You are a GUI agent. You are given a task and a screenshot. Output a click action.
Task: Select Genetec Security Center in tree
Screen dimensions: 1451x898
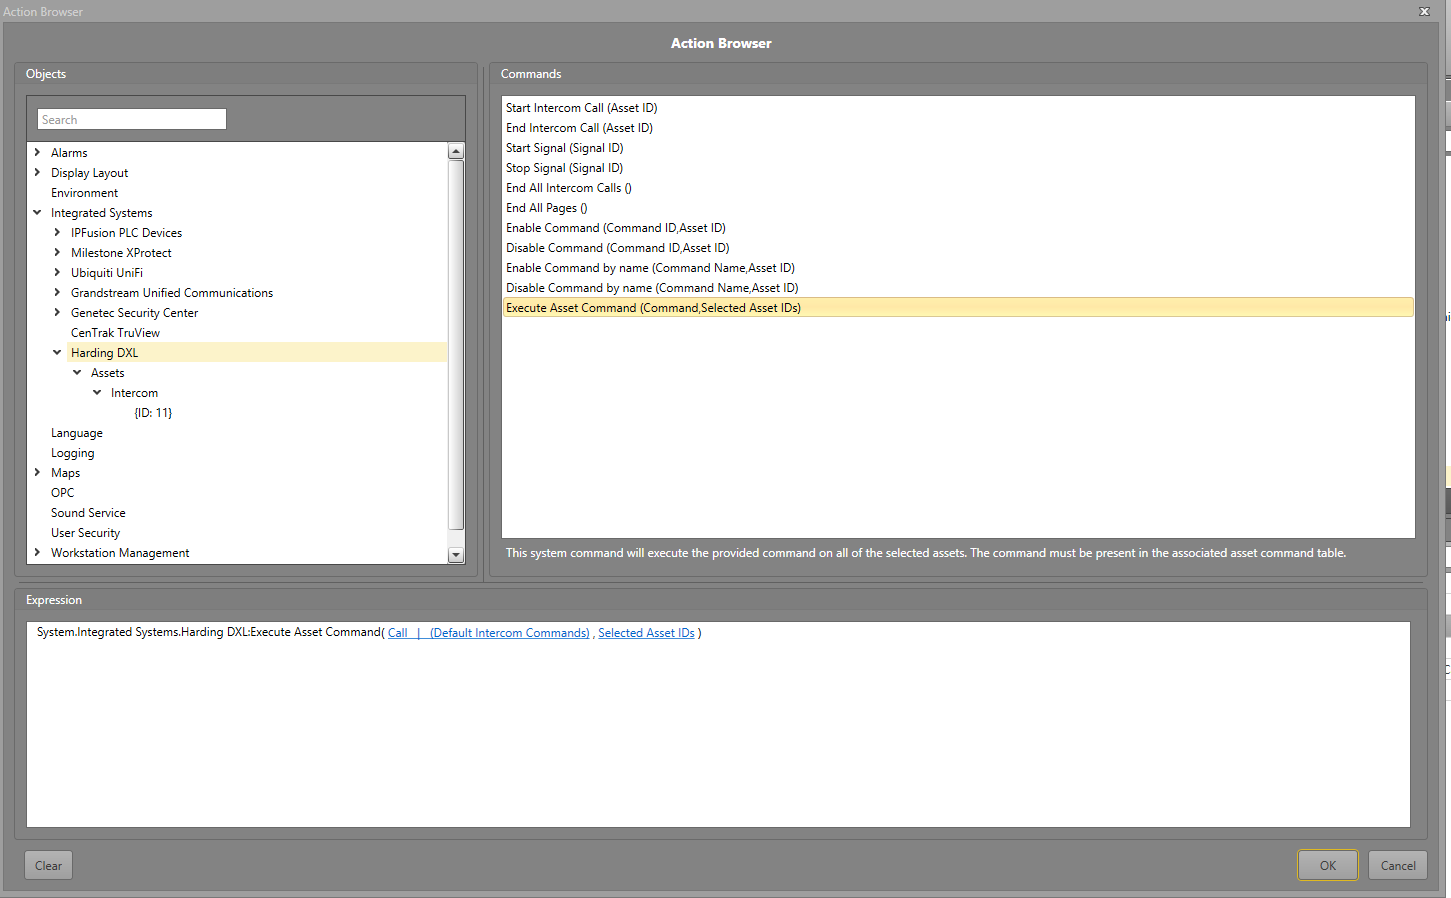(134, 313)
